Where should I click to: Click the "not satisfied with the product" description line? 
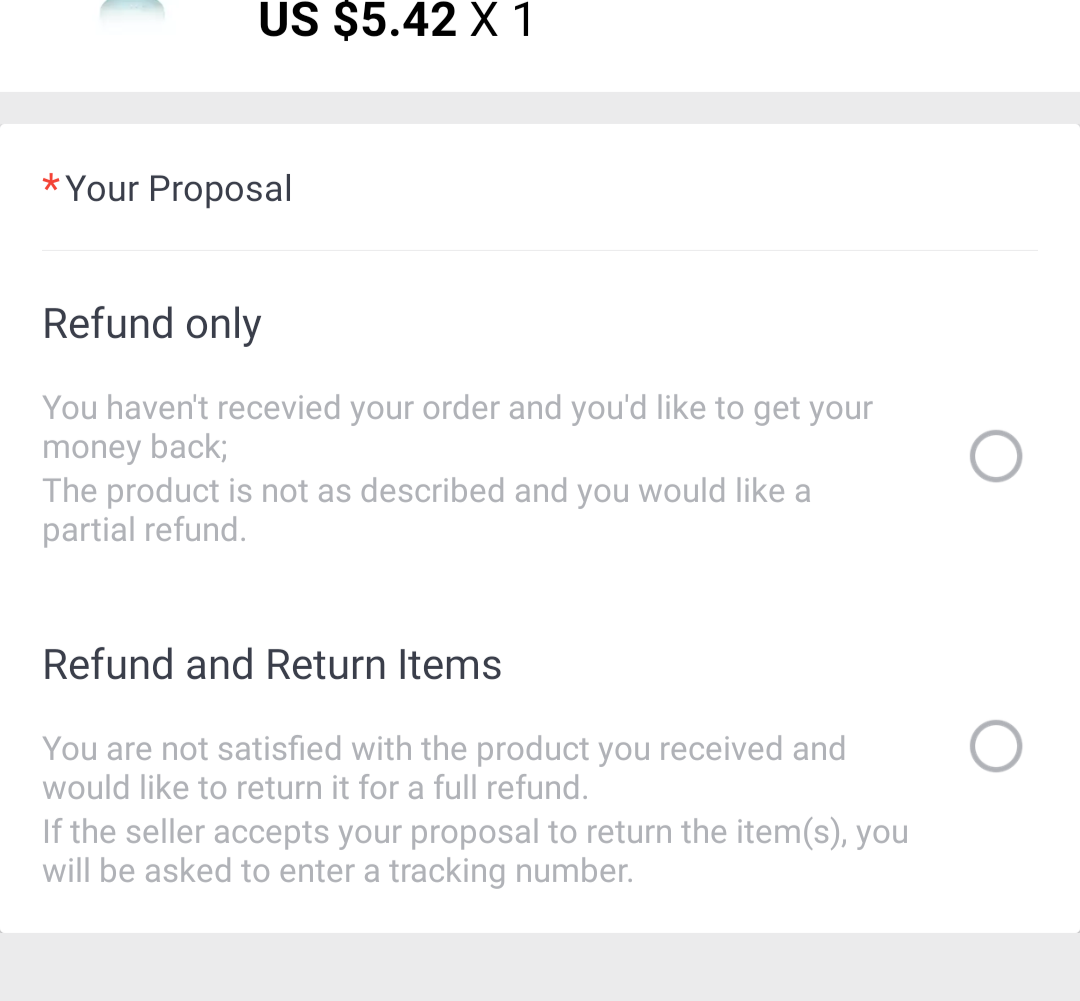[x=443, y=749]
